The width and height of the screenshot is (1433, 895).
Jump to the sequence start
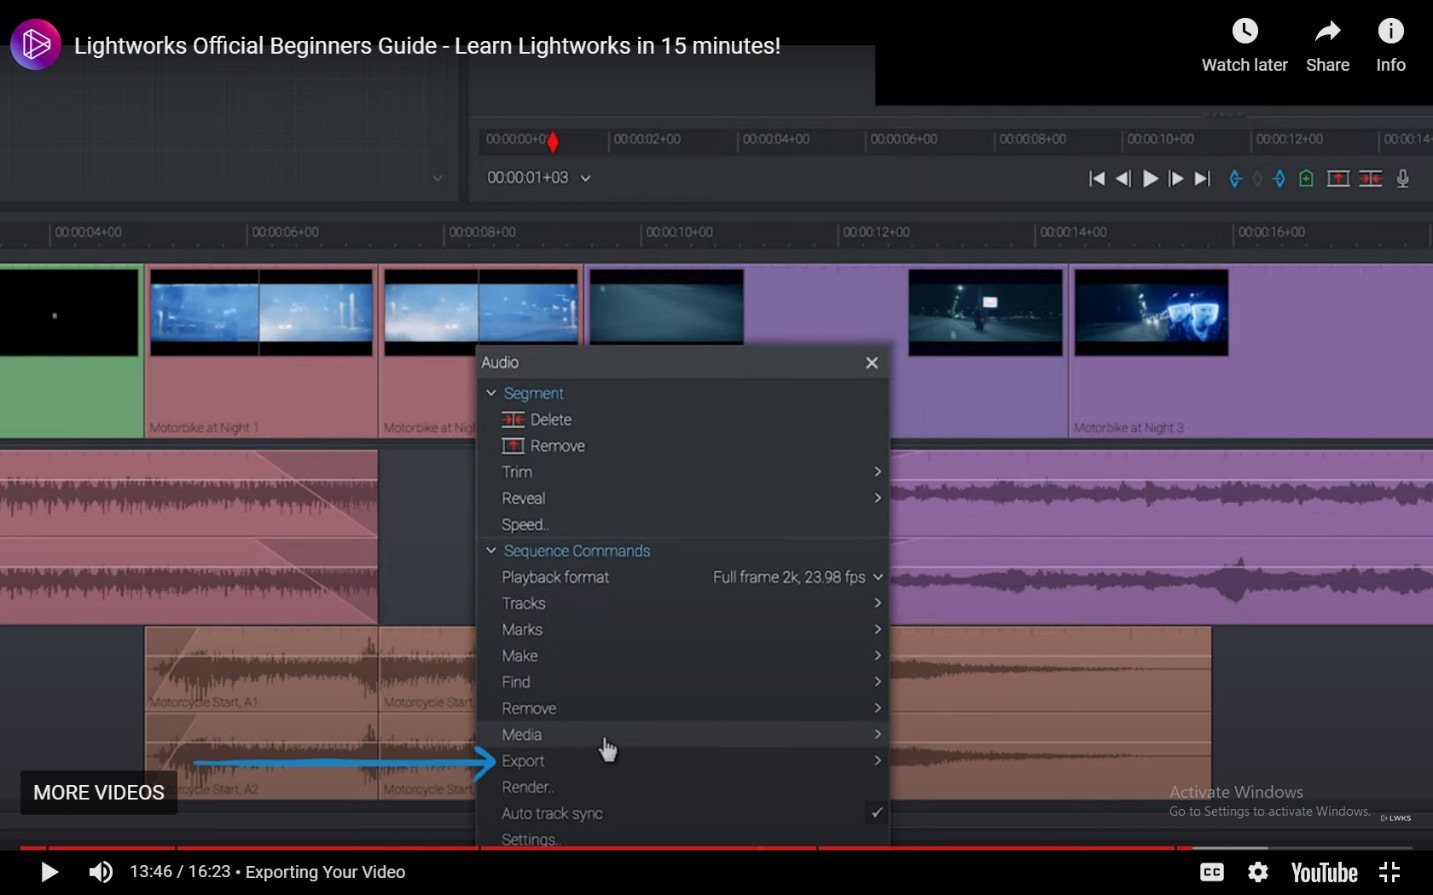(1097, 179)
